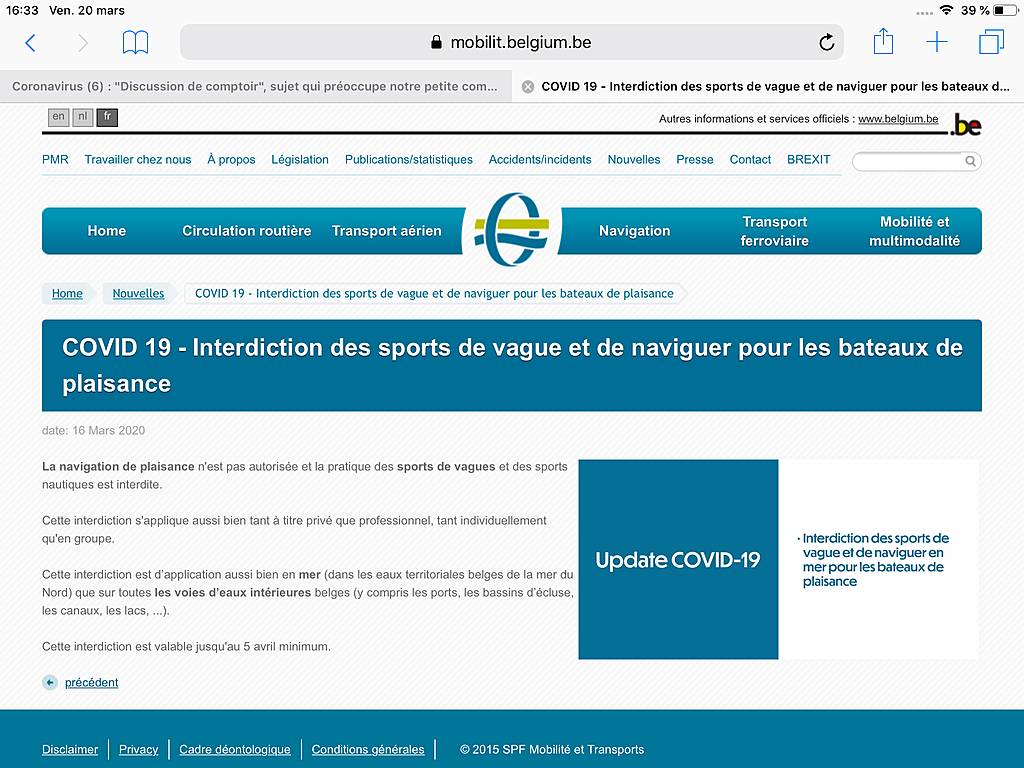Switch to the Coronavirus (6) tab
Image resolution: width=1024 pixels, height=768 pixels.
pyautogui.click(x=255, y=86)
